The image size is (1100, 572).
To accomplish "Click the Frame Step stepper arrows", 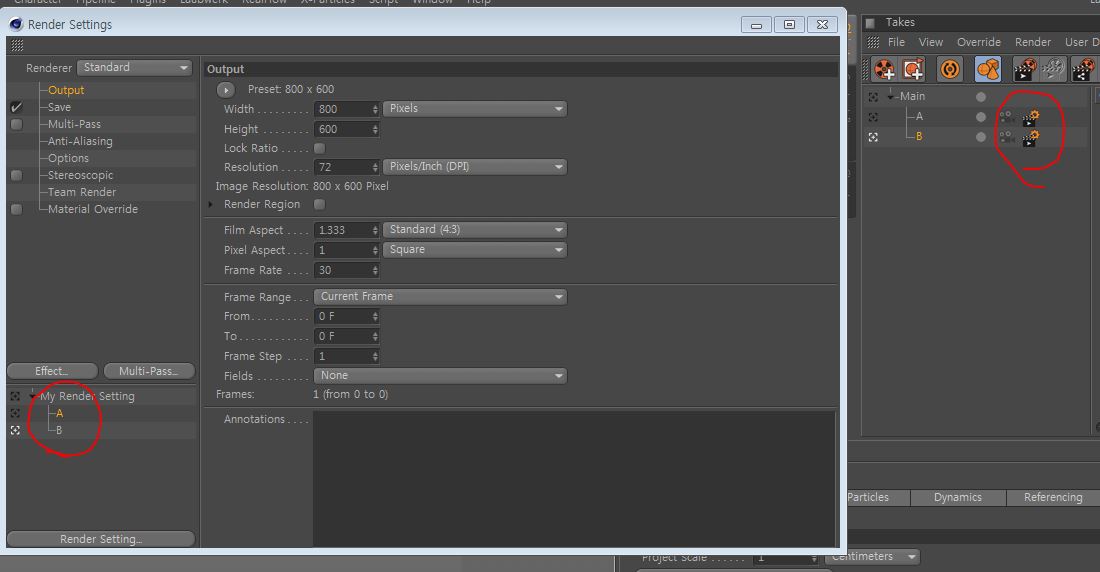I will pyautogui.click(x=375, y=357).
